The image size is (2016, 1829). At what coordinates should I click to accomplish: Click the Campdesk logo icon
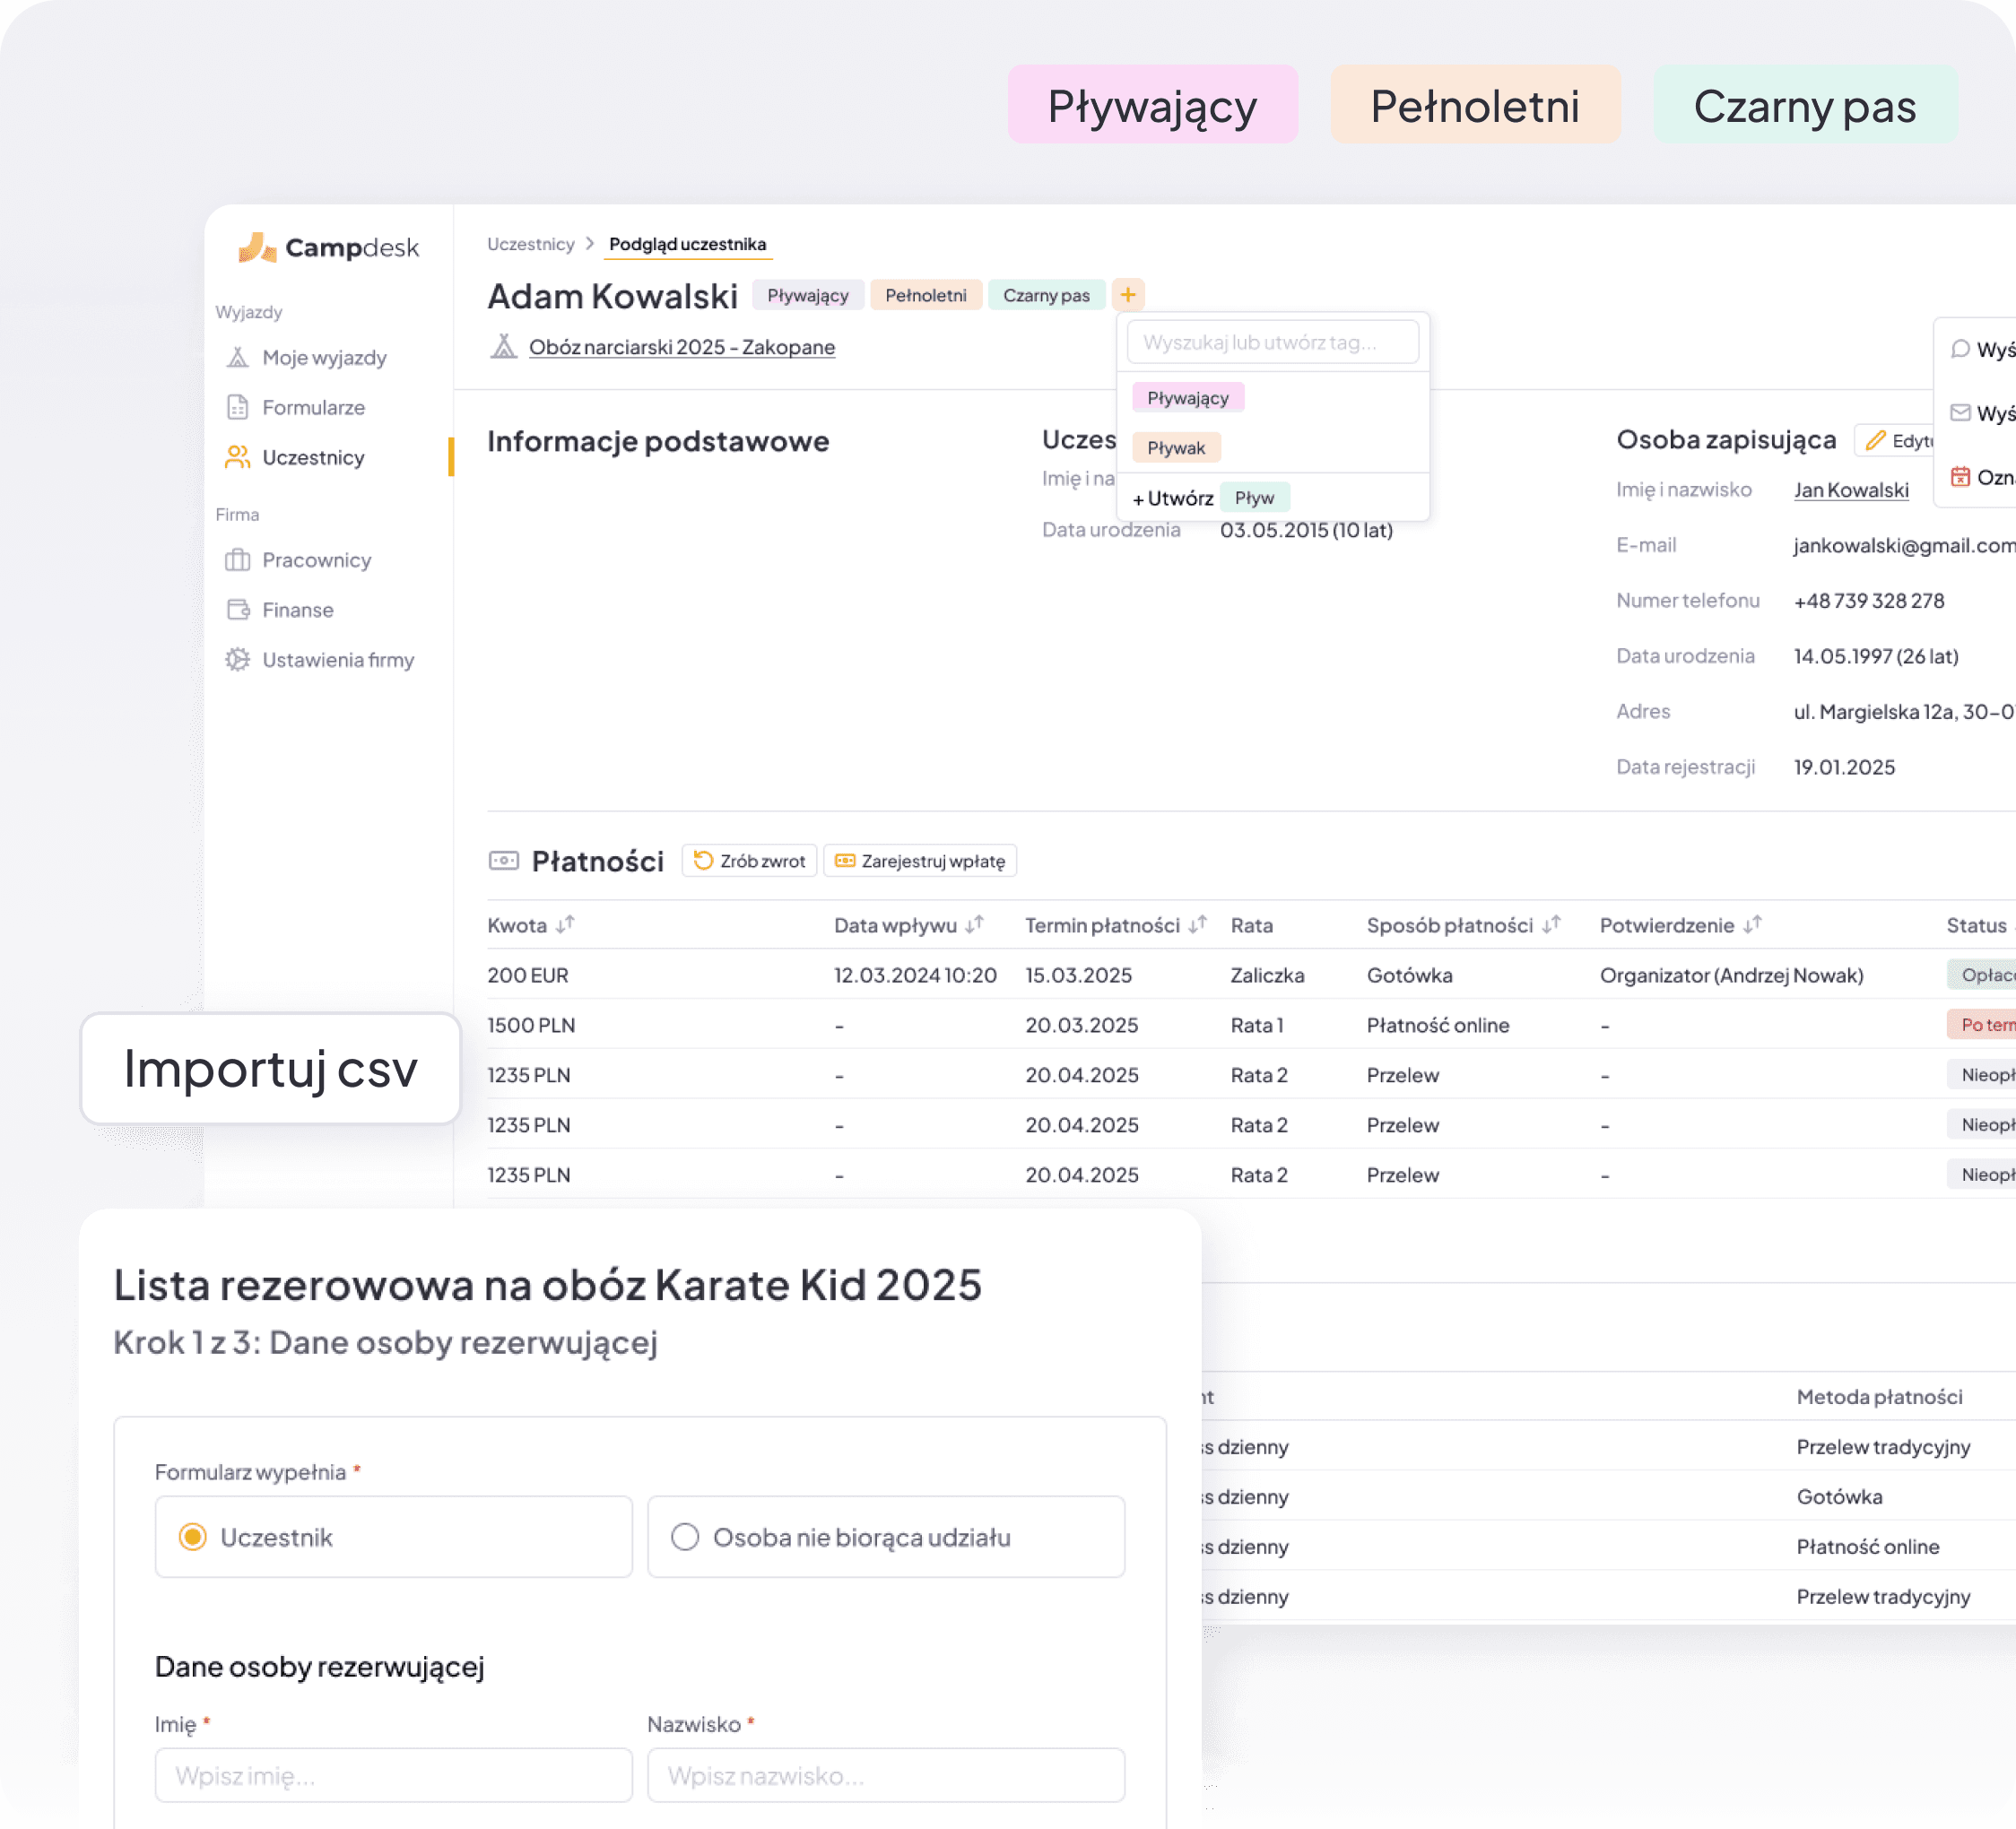(257, 247)
